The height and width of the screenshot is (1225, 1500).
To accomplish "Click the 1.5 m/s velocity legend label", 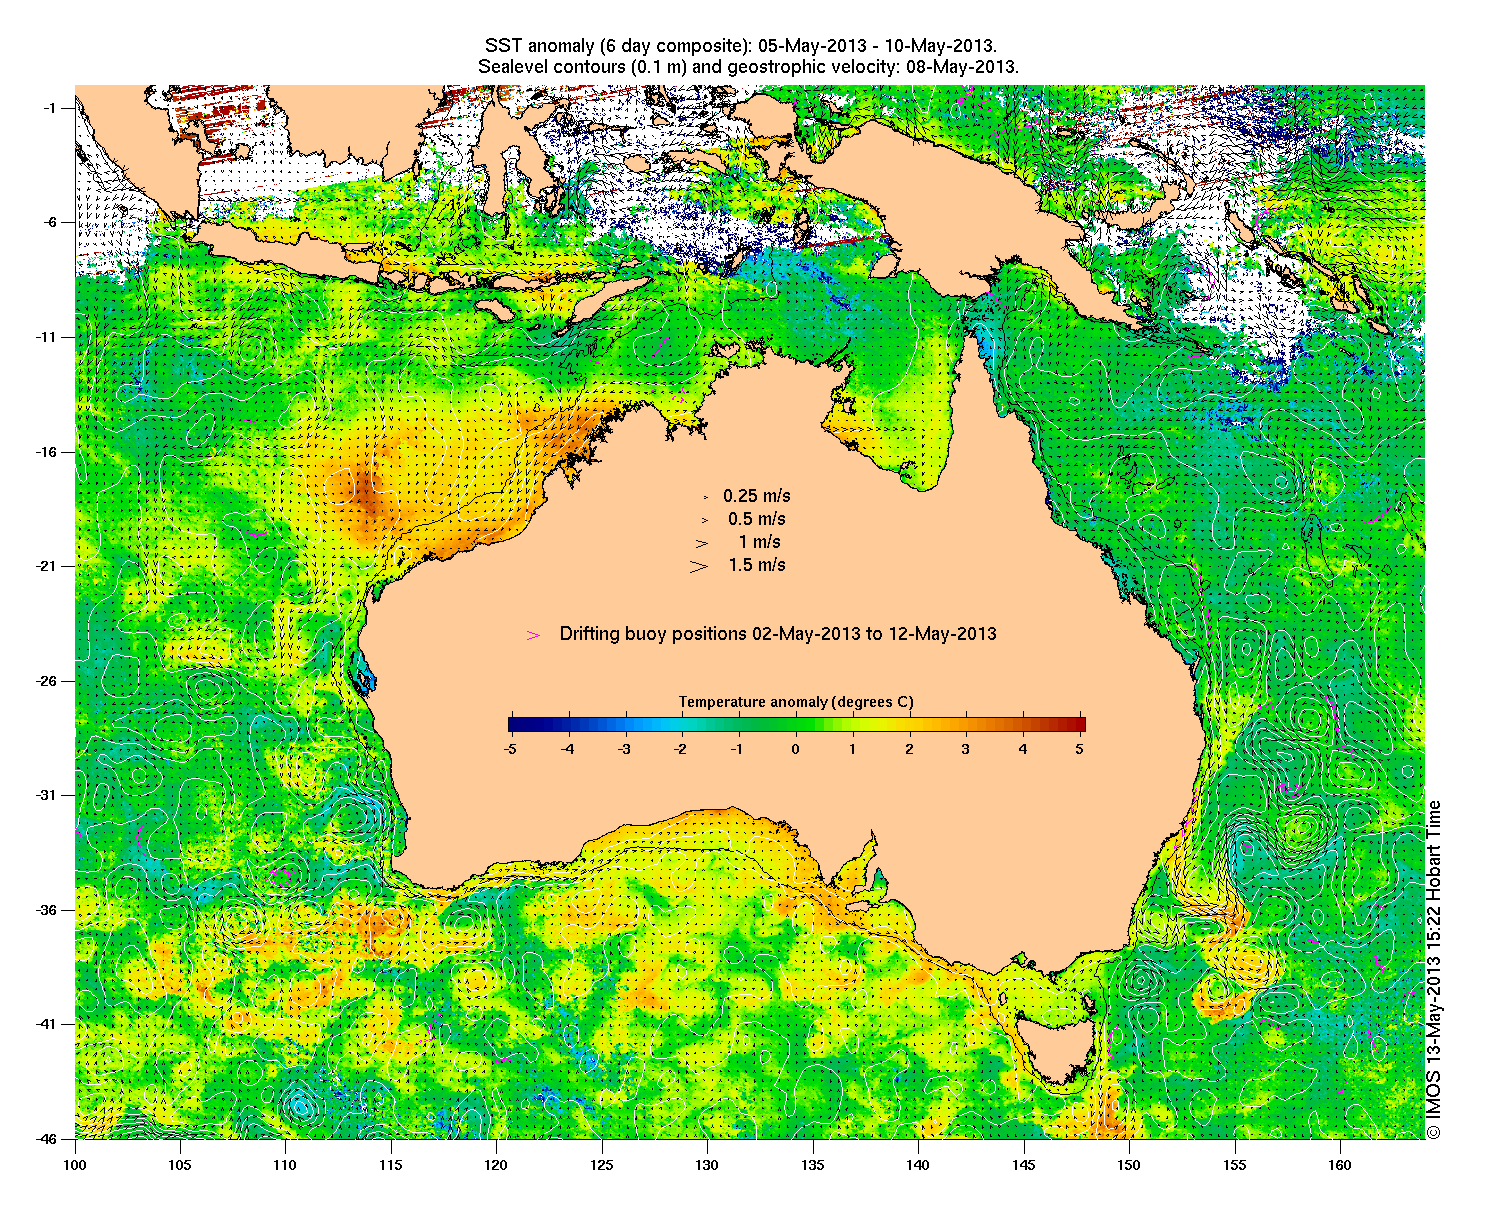I will click(757, 565).
